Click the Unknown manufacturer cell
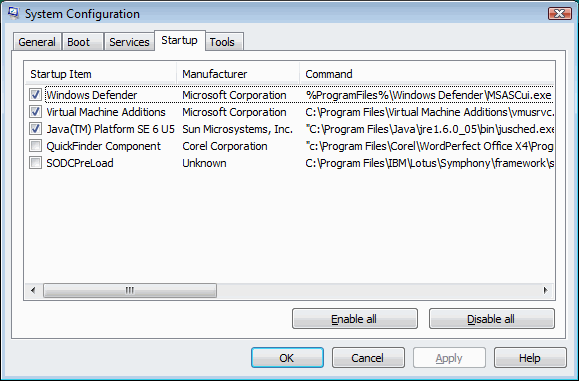The image size is (579, 381). 204,163
